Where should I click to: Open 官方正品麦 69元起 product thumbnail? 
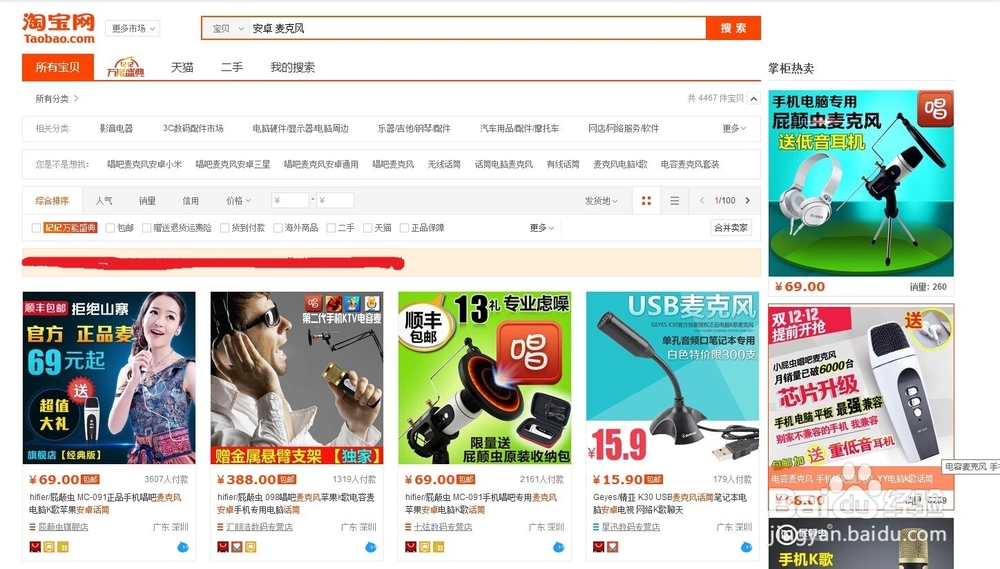109,378
